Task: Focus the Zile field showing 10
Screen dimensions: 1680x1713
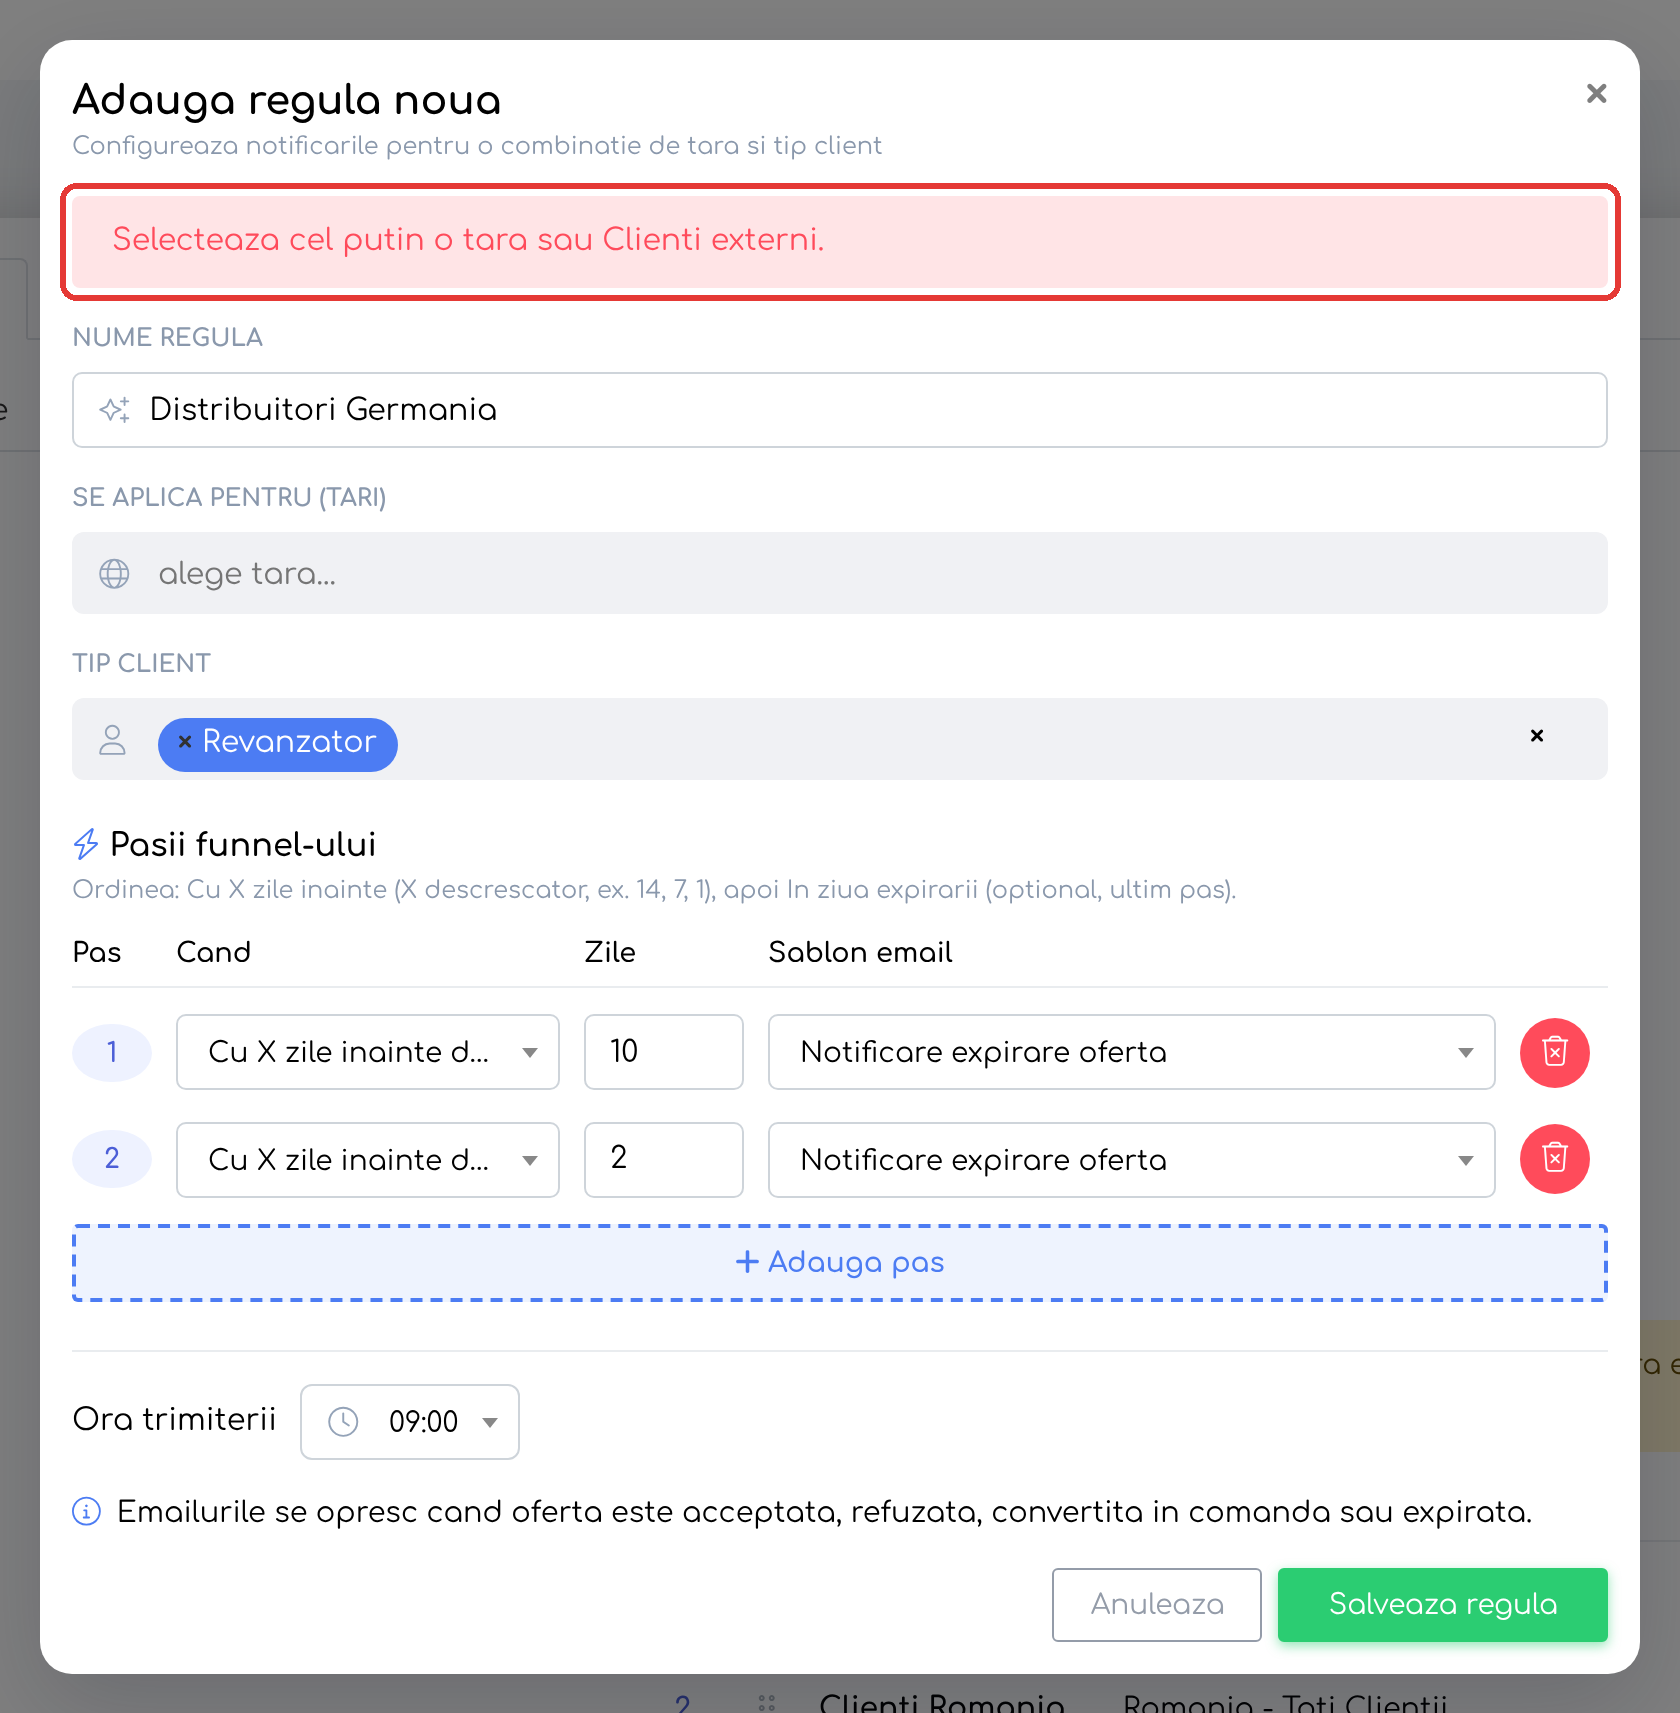Action: tap(664, 1052)
